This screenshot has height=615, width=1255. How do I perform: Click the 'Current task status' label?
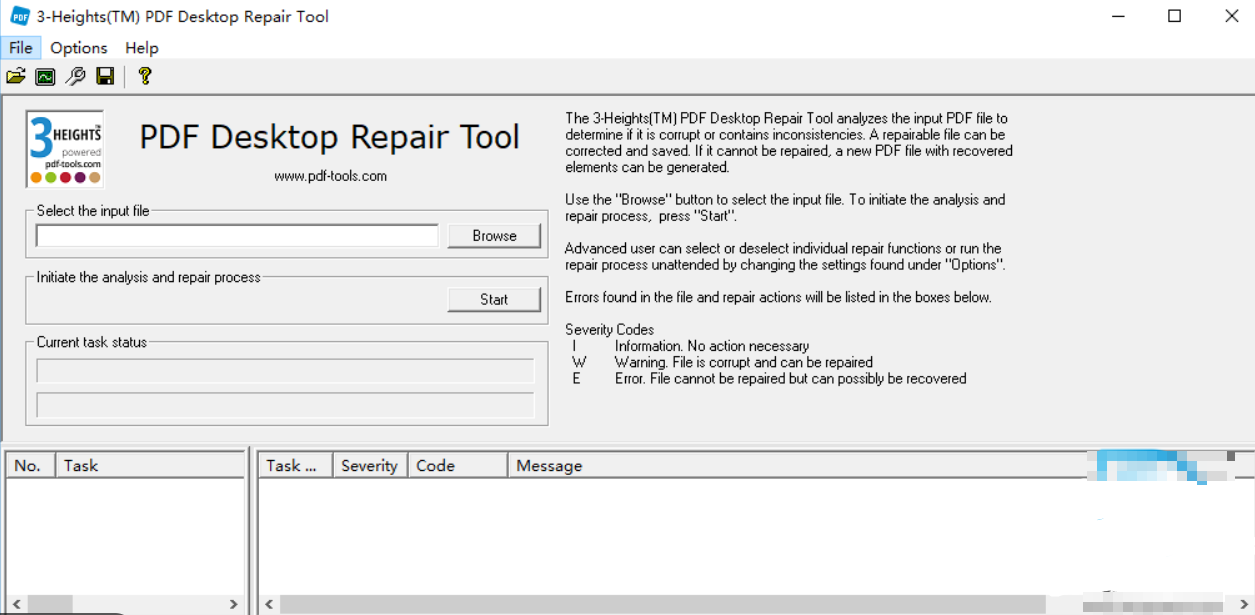[x=92, y=342]
